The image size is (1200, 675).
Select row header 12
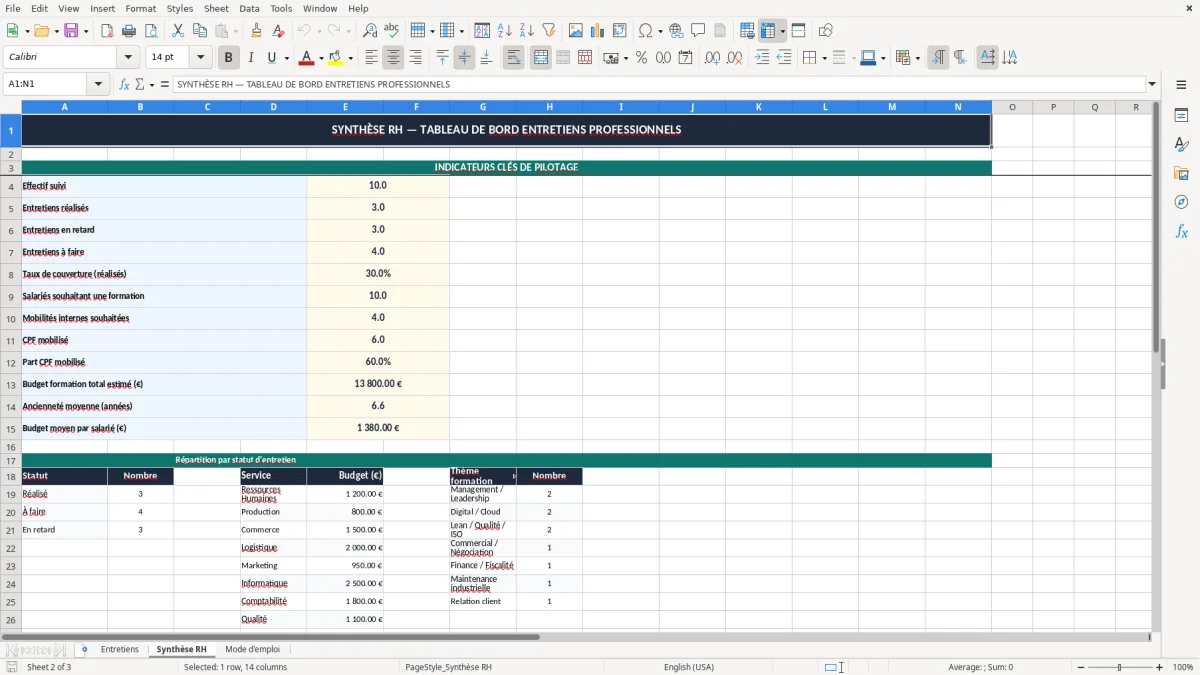[11, 362]
